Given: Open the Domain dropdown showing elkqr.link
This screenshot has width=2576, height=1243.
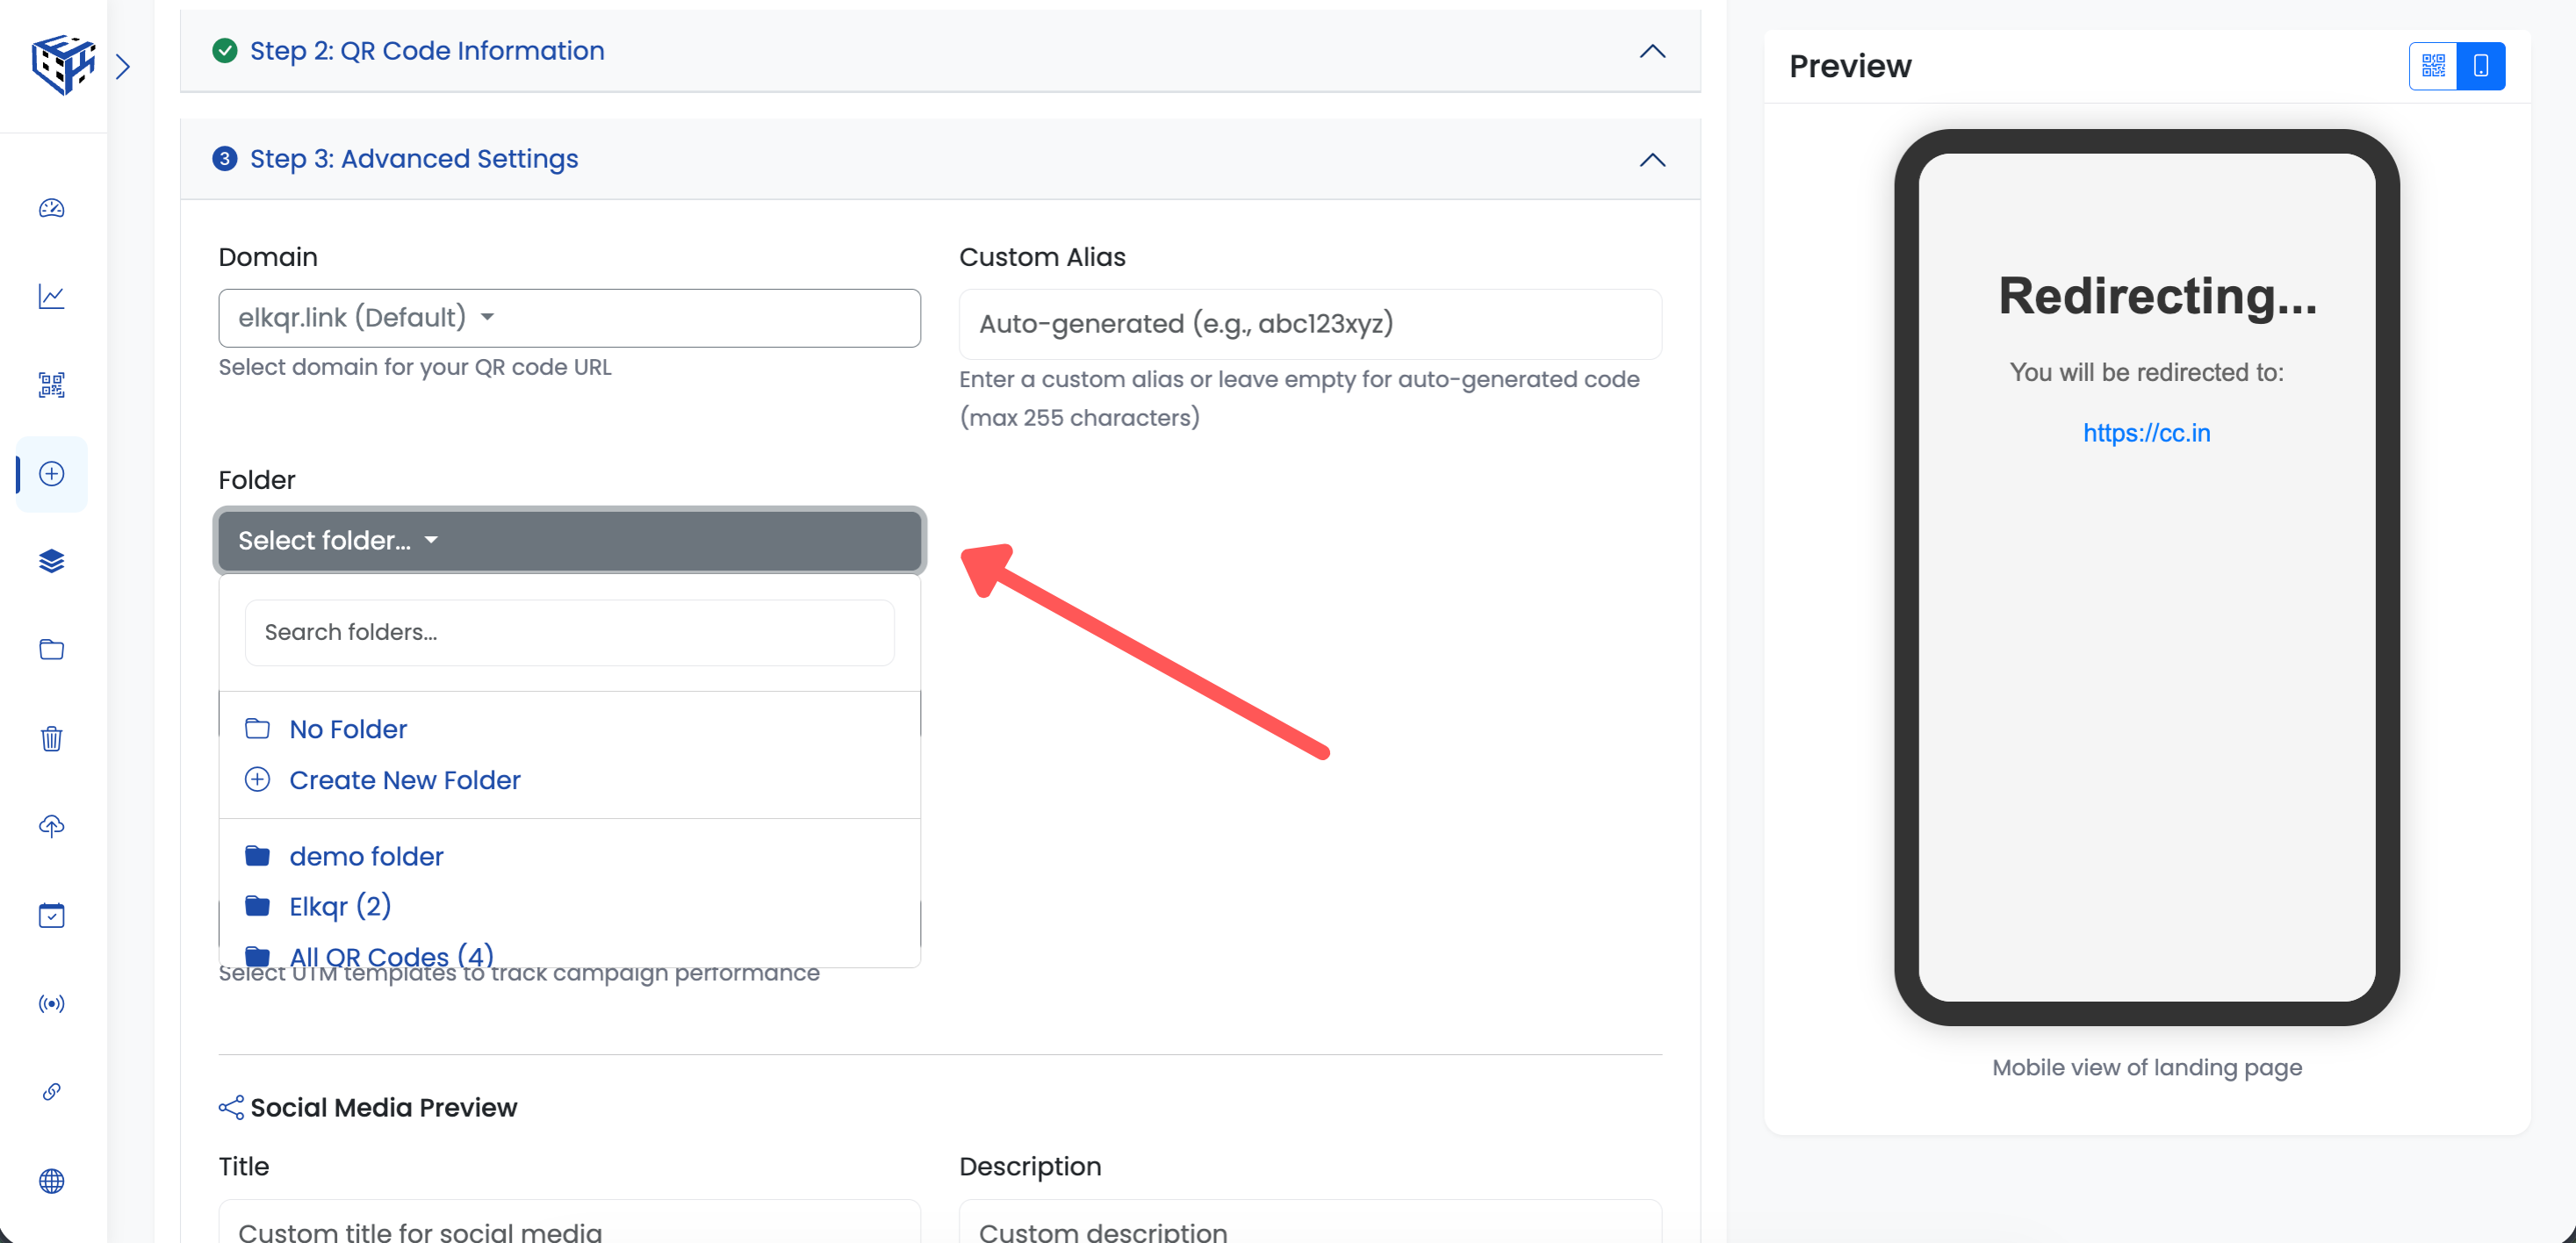Looking at the screenshot, I should [568, 318].
